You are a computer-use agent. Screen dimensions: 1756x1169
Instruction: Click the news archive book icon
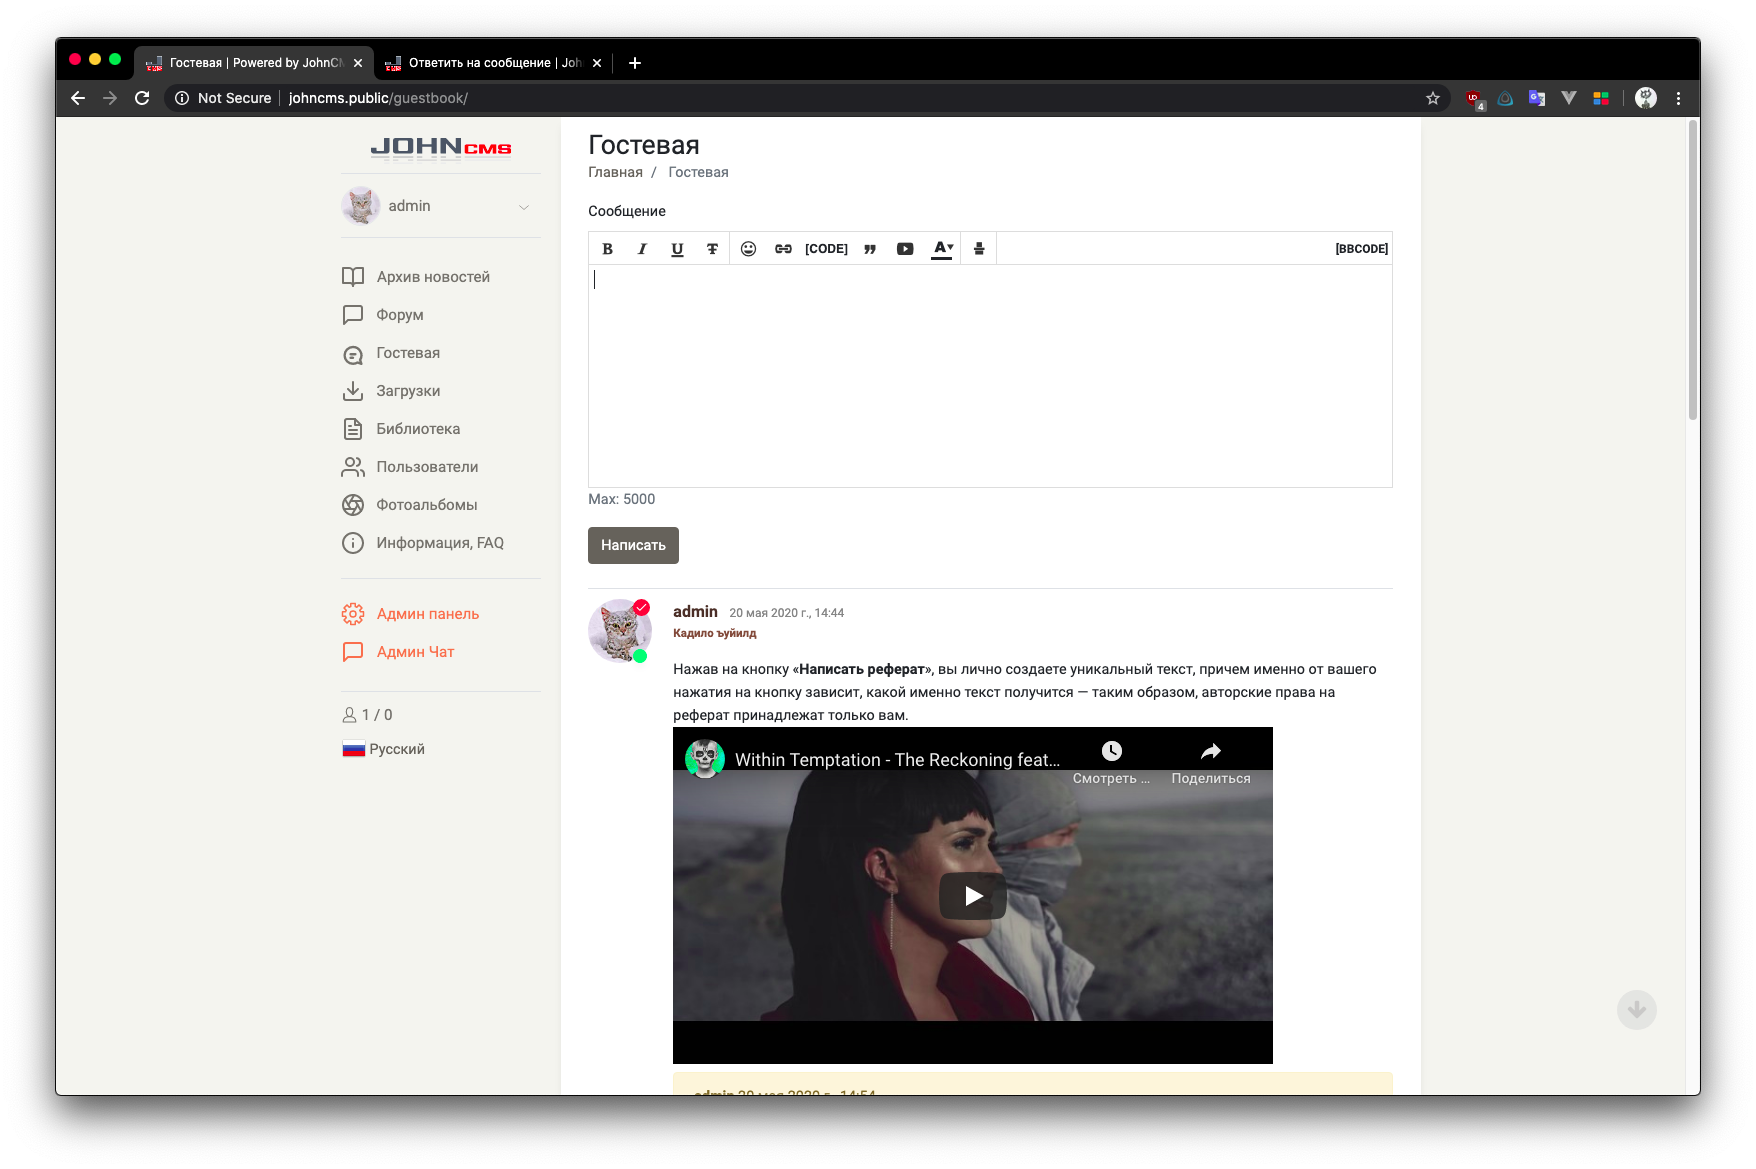tap(353, 277)
